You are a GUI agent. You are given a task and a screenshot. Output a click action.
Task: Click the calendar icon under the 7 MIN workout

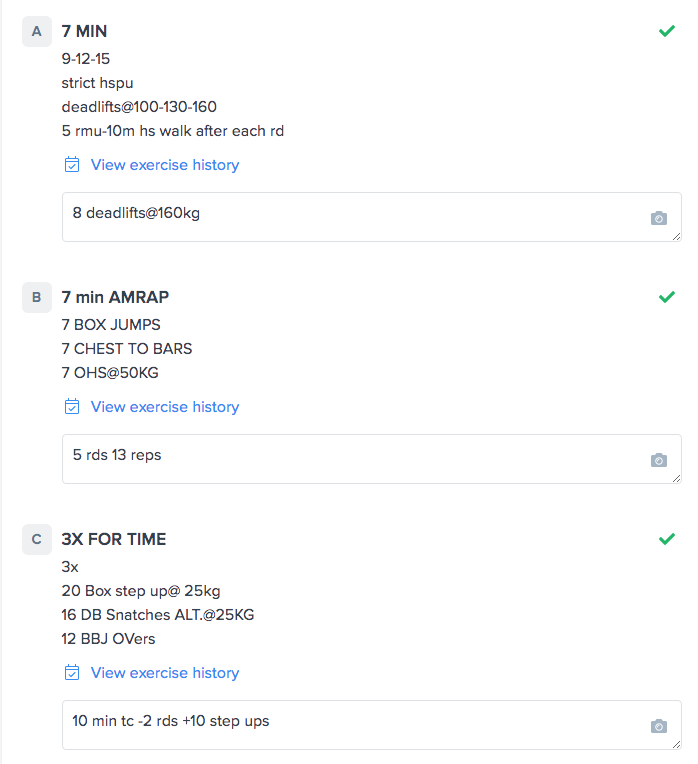coord(72,165)
